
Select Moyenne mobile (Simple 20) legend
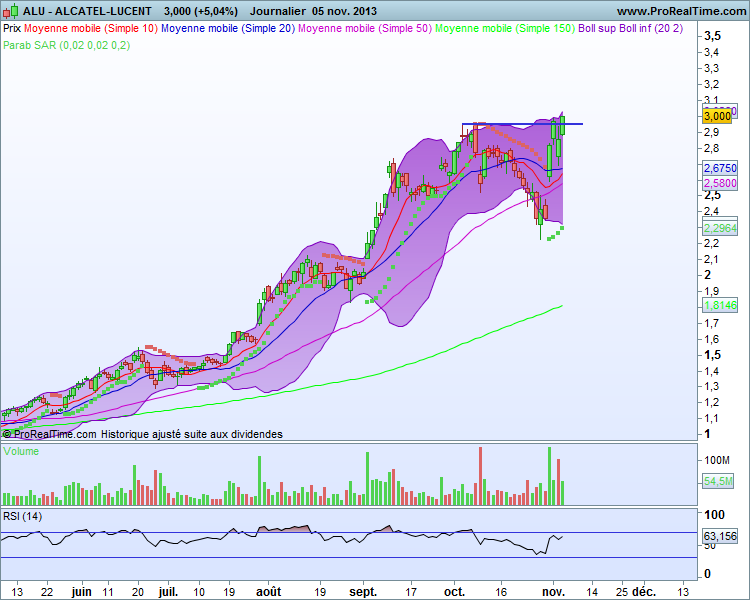coord(228,28)
